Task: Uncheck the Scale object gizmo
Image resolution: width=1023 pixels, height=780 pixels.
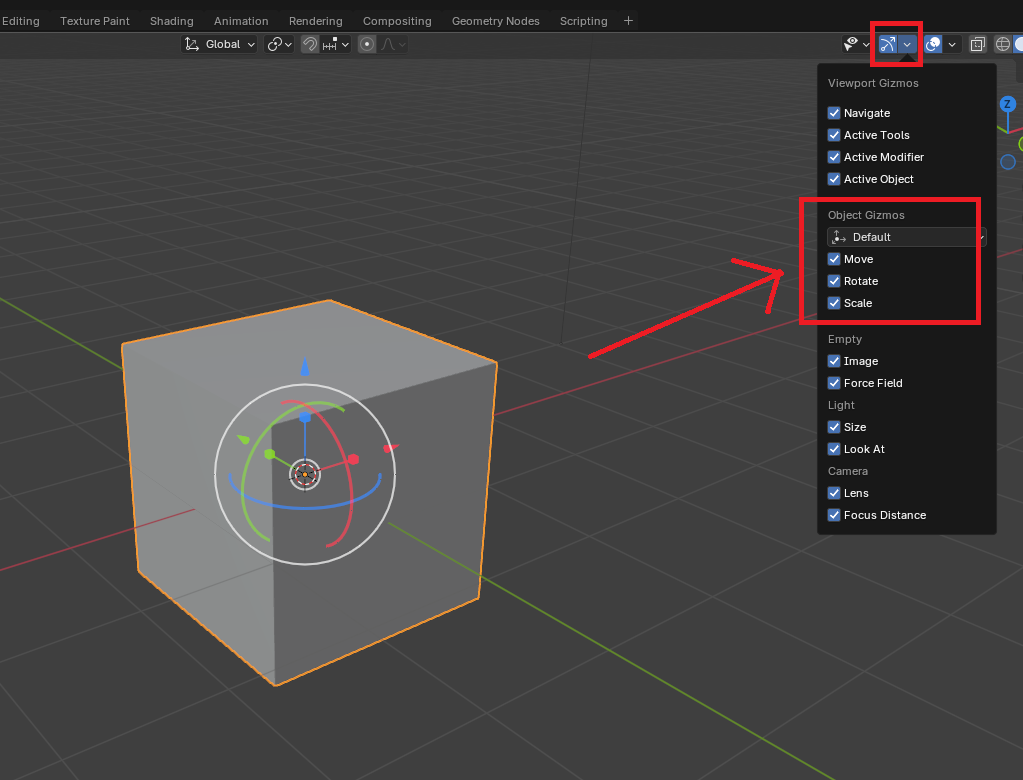Action: click(x=834, y=303)
